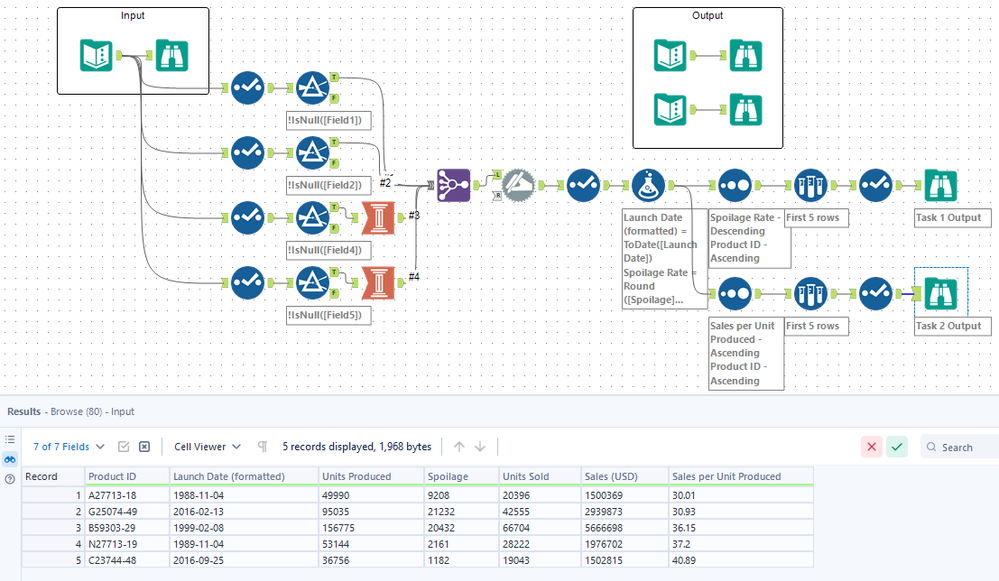
Task: Click the Sales (USD) column header
Action: (x=625, y=477)
